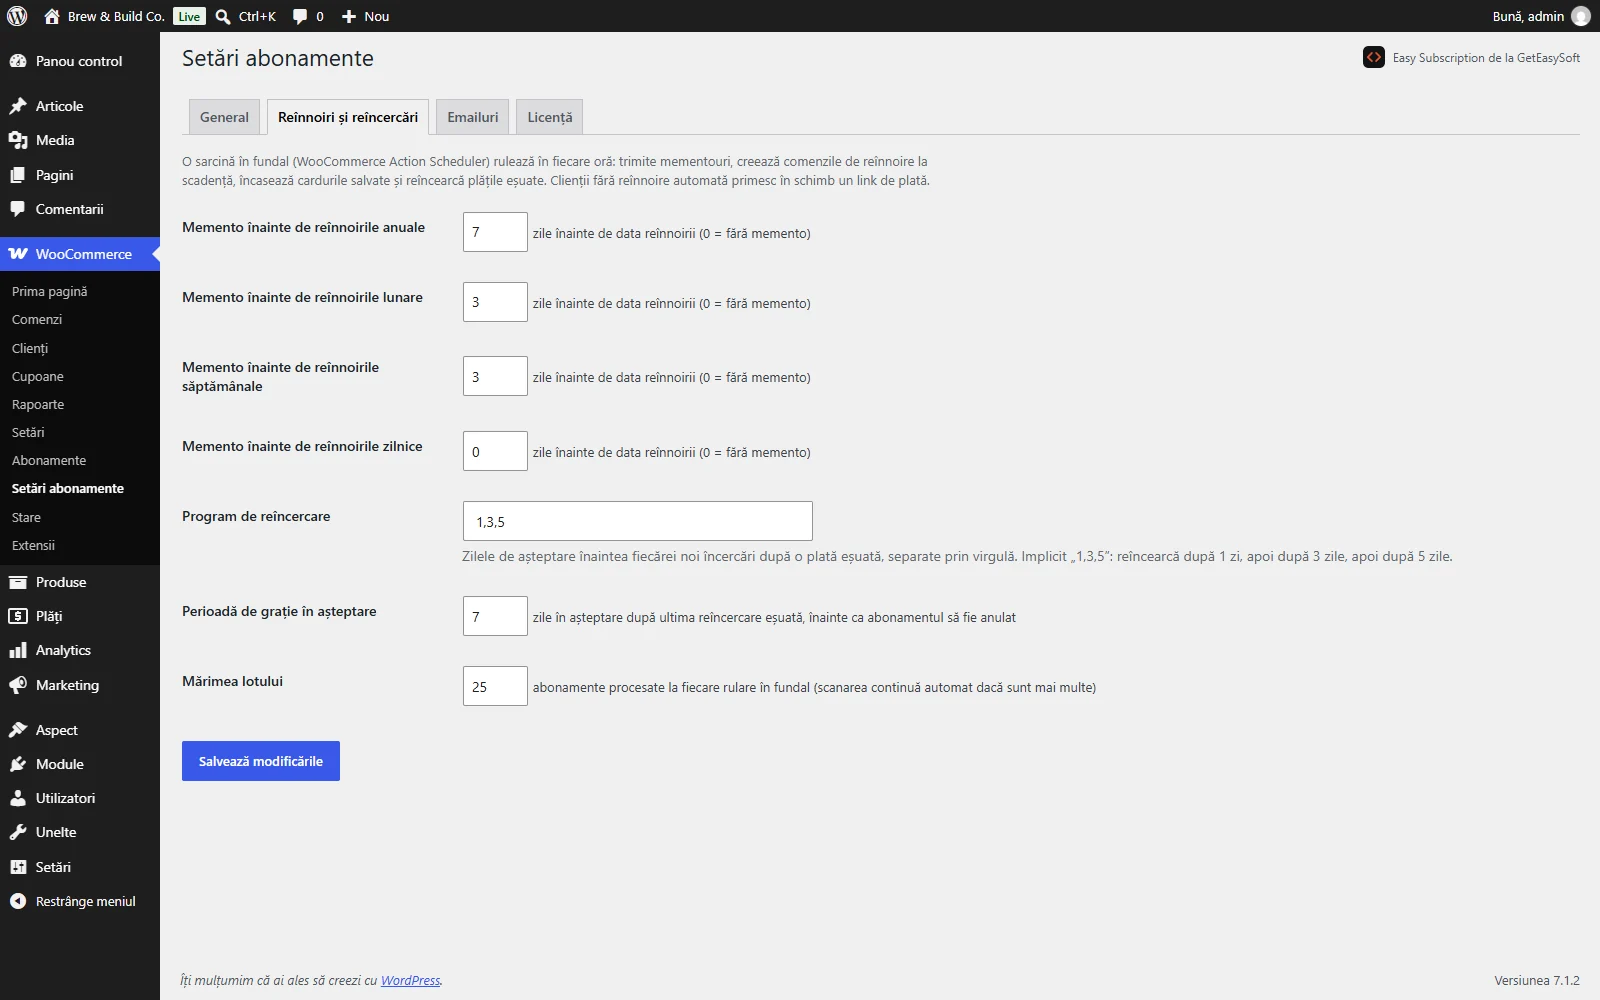Screen dimensions: 1600x1000
Task: Click the annual renewal reminder days field
Action: [x=495, y=232]
